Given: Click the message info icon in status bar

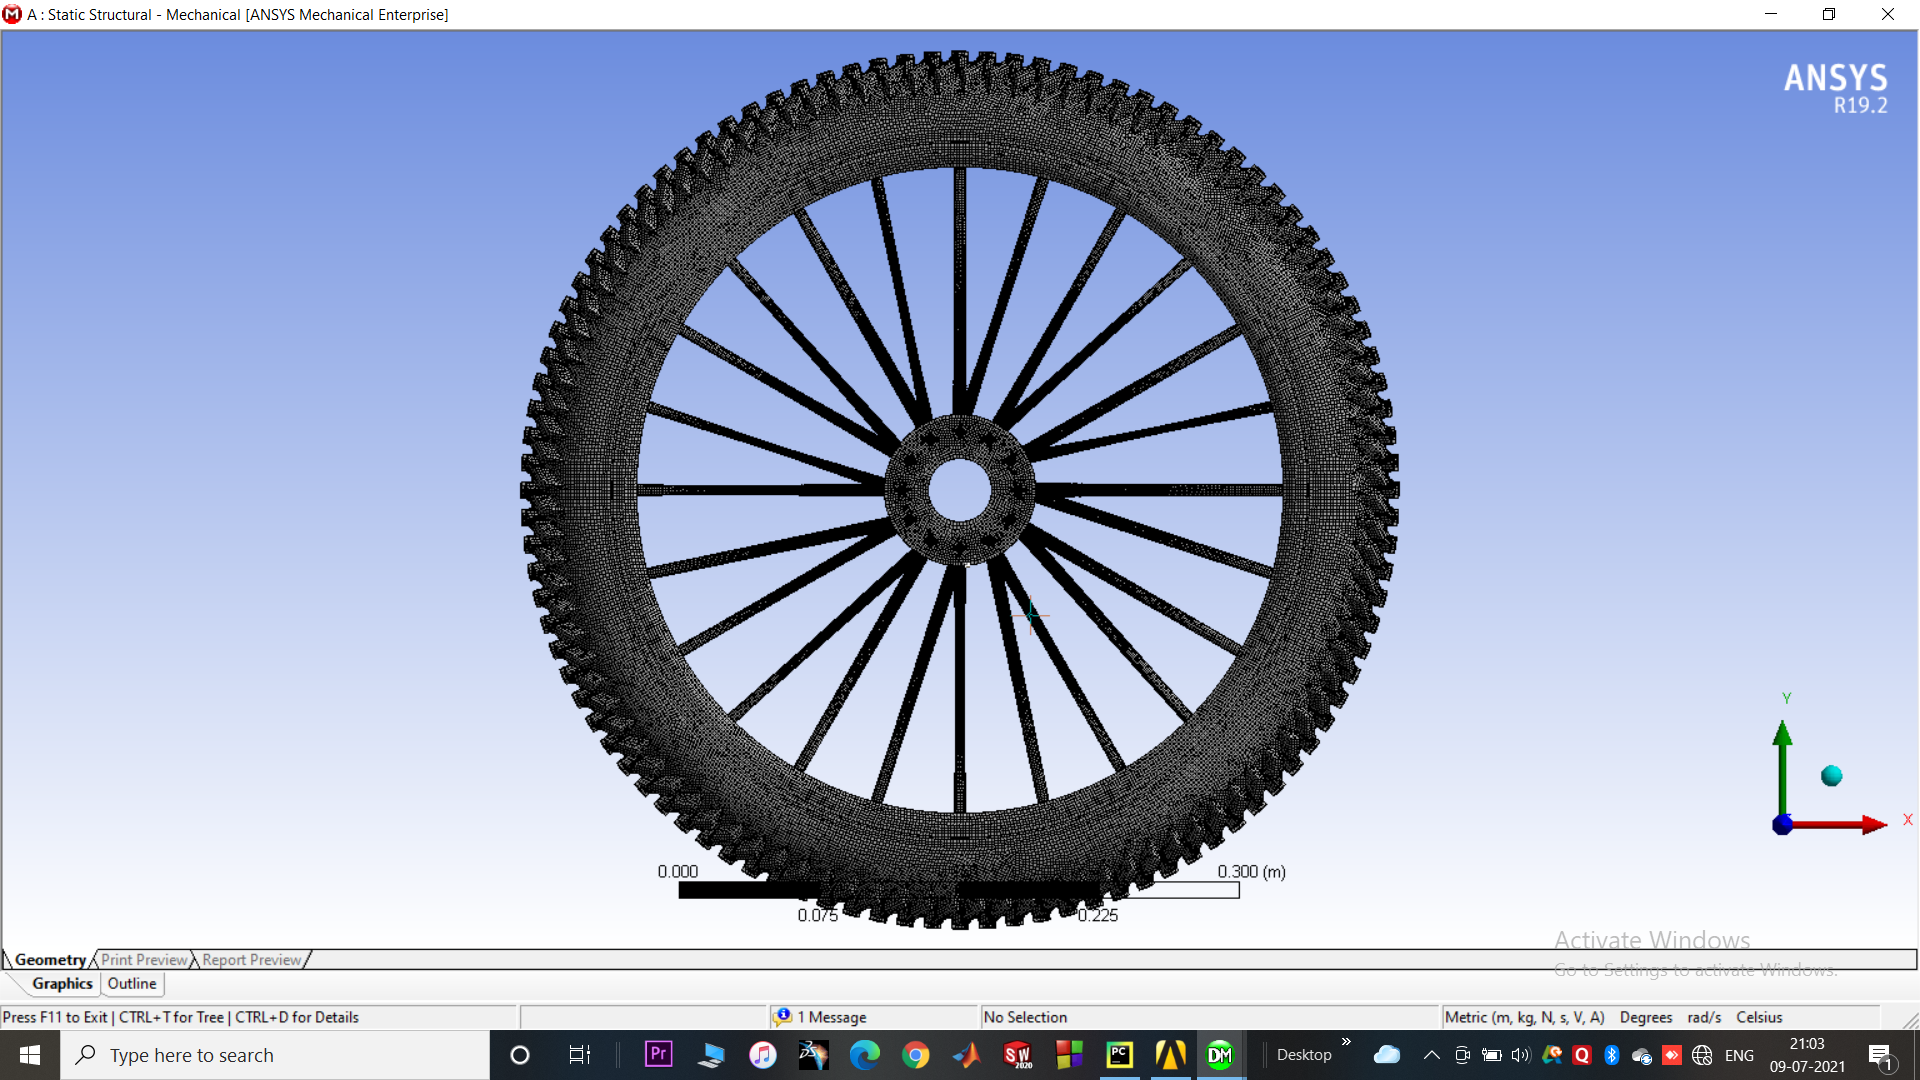Looking at the screenshot, I should click(783, 1016).
